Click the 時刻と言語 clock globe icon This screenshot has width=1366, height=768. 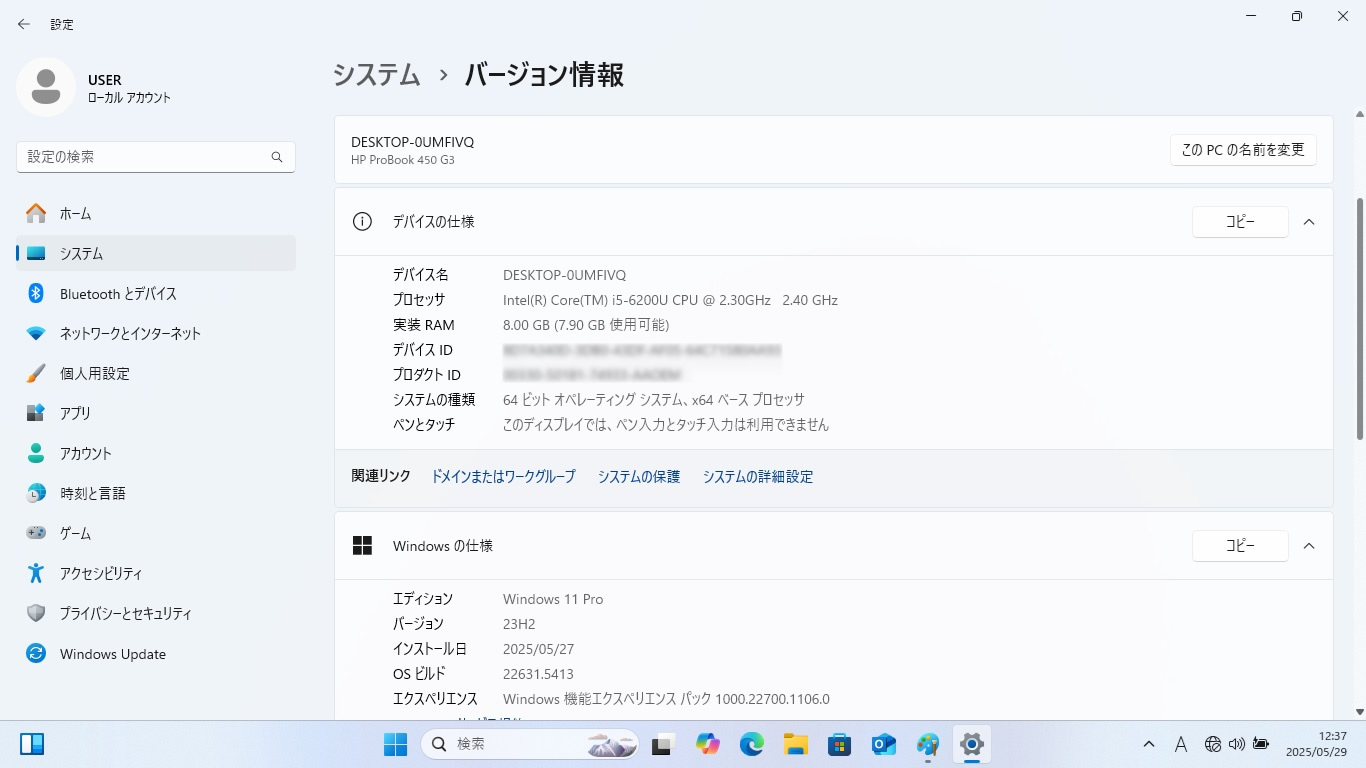point(36,493)
